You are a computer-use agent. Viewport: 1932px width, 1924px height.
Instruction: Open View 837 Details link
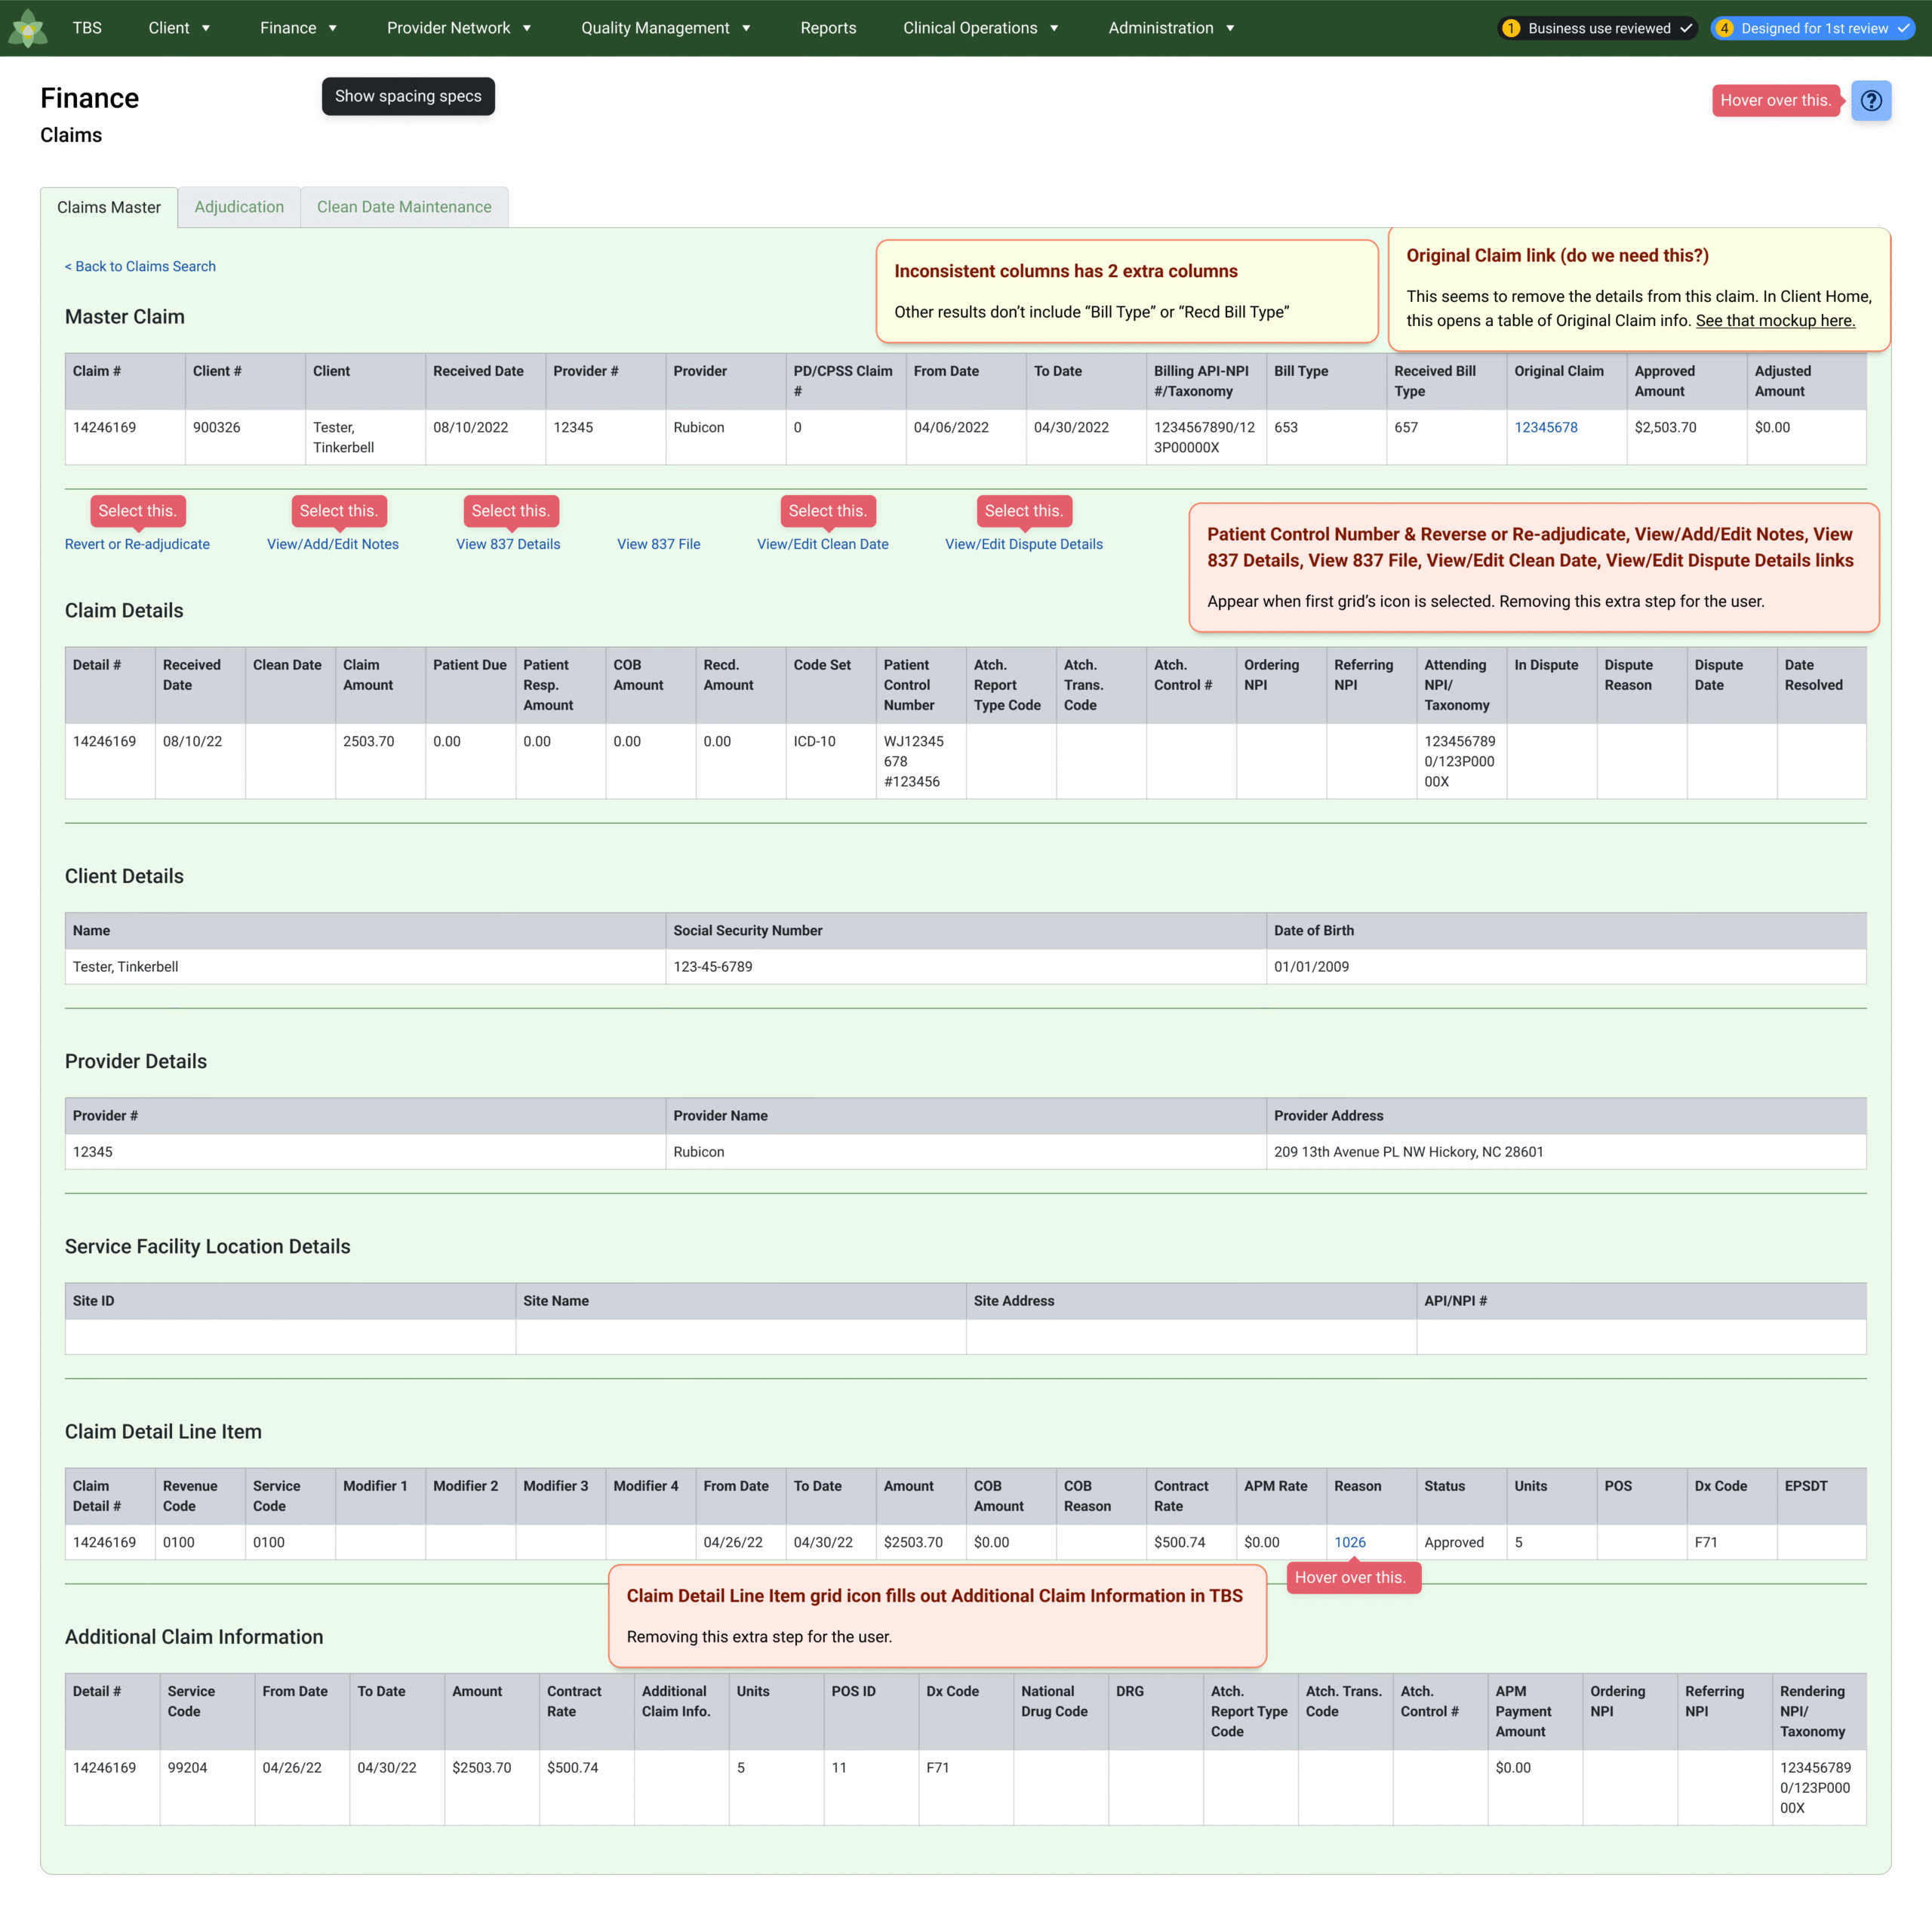pyautogui.click(x=508, y=544)
